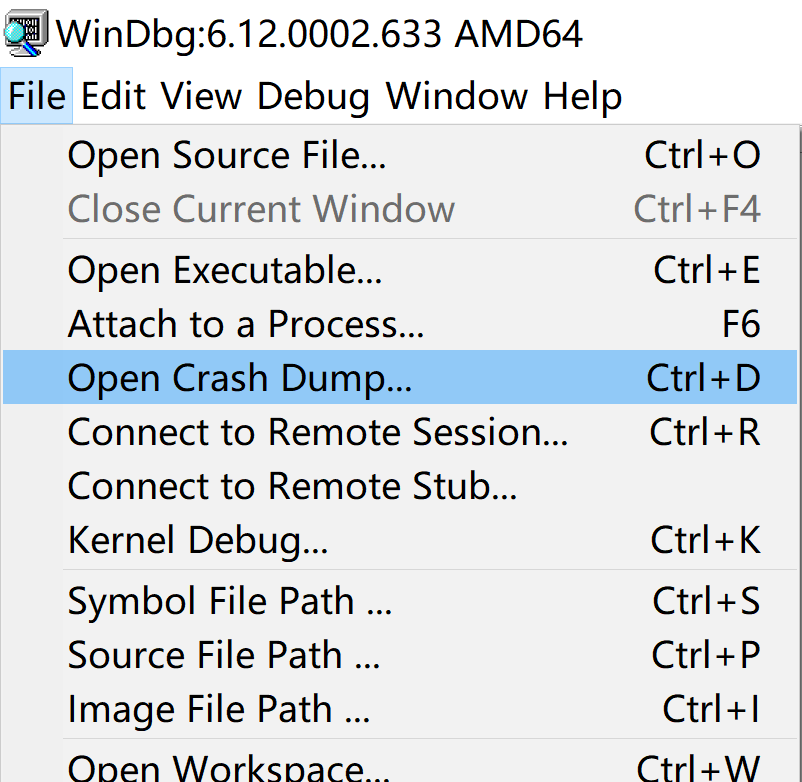Image resolution: width=802 pixels, height=782 pixels.
Task: Click Open Crash Dump option
Action: click(240, 378)
